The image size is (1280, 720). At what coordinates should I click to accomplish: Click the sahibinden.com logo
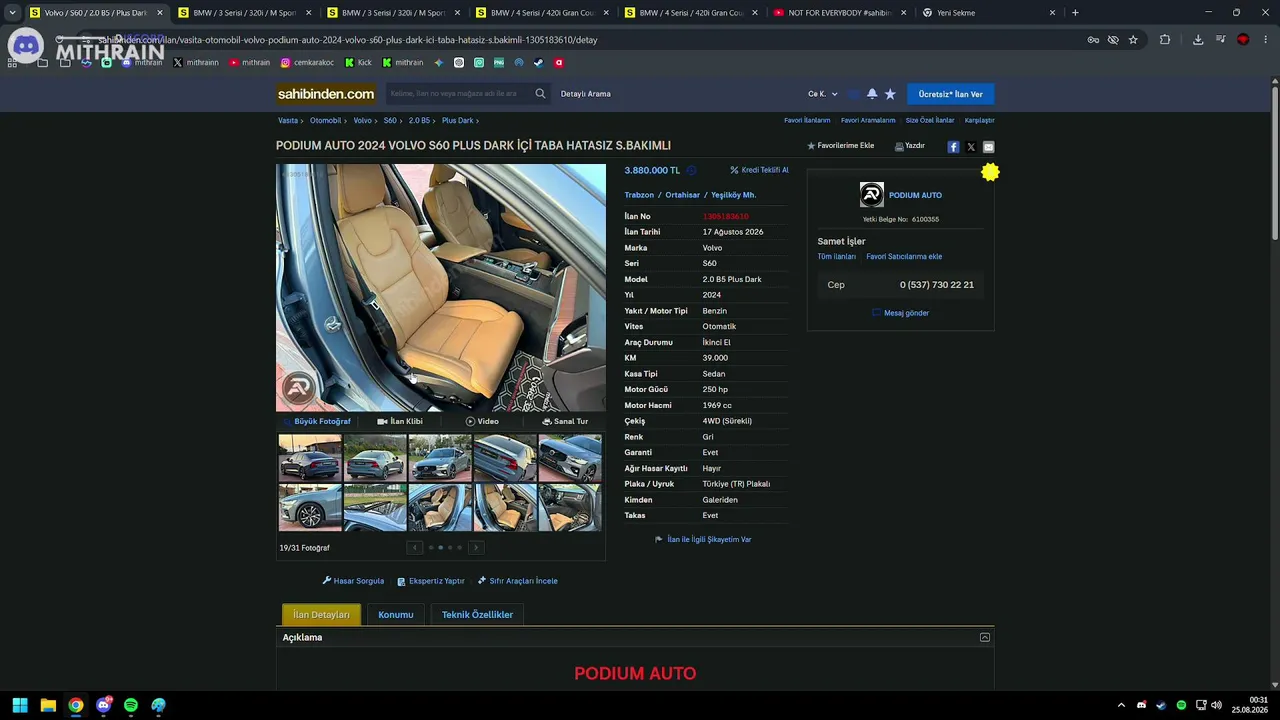pyautogui.click(x=326, y=94)
